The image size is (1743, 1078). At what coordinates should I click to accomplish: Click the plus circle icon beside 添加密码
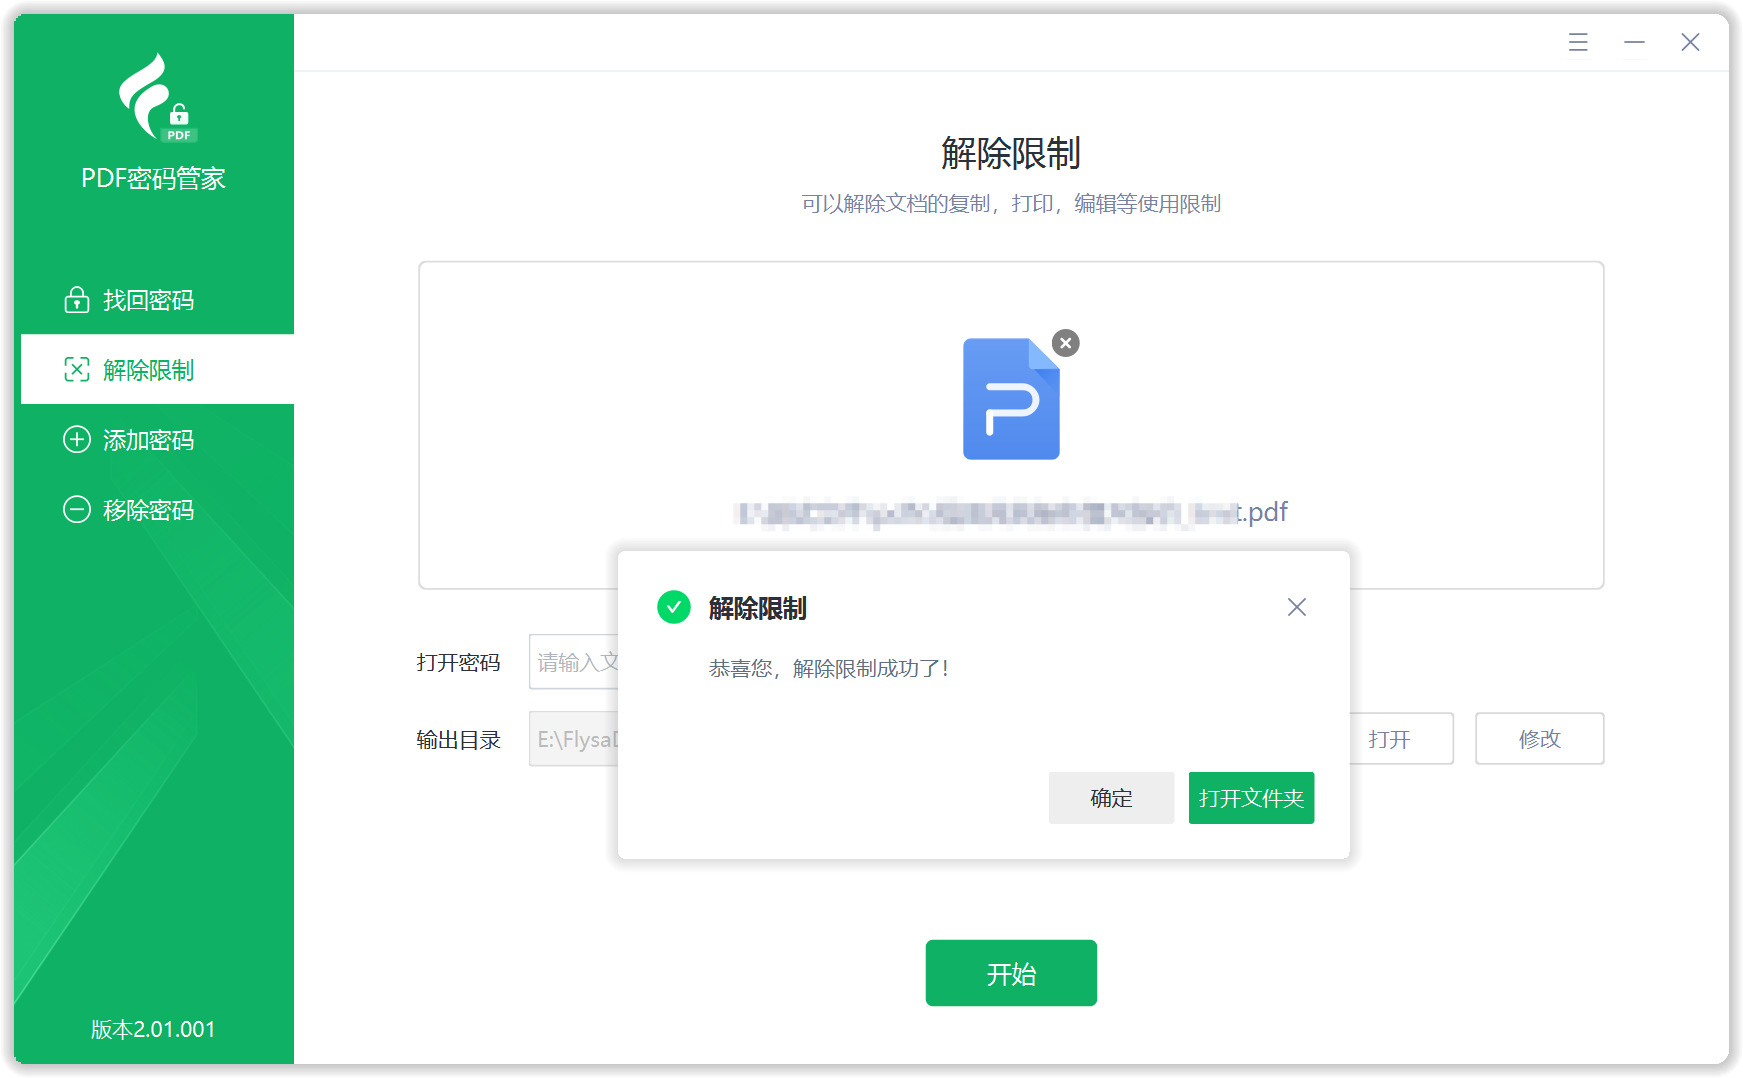click(x=77, y=440)
